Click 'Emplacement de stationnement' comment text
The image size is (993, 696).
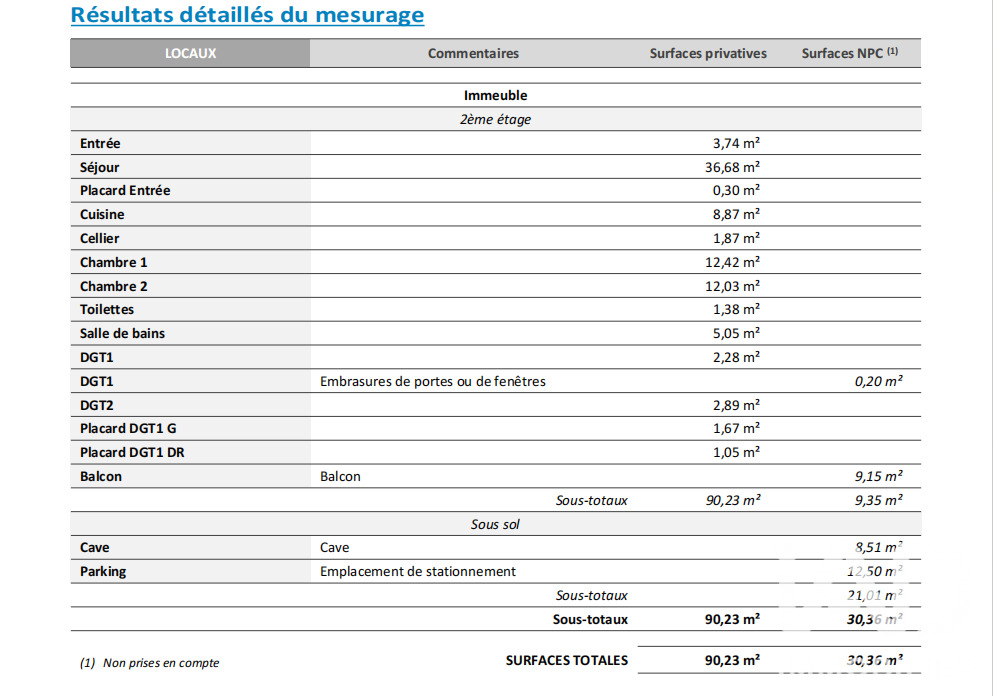(417, 571)
